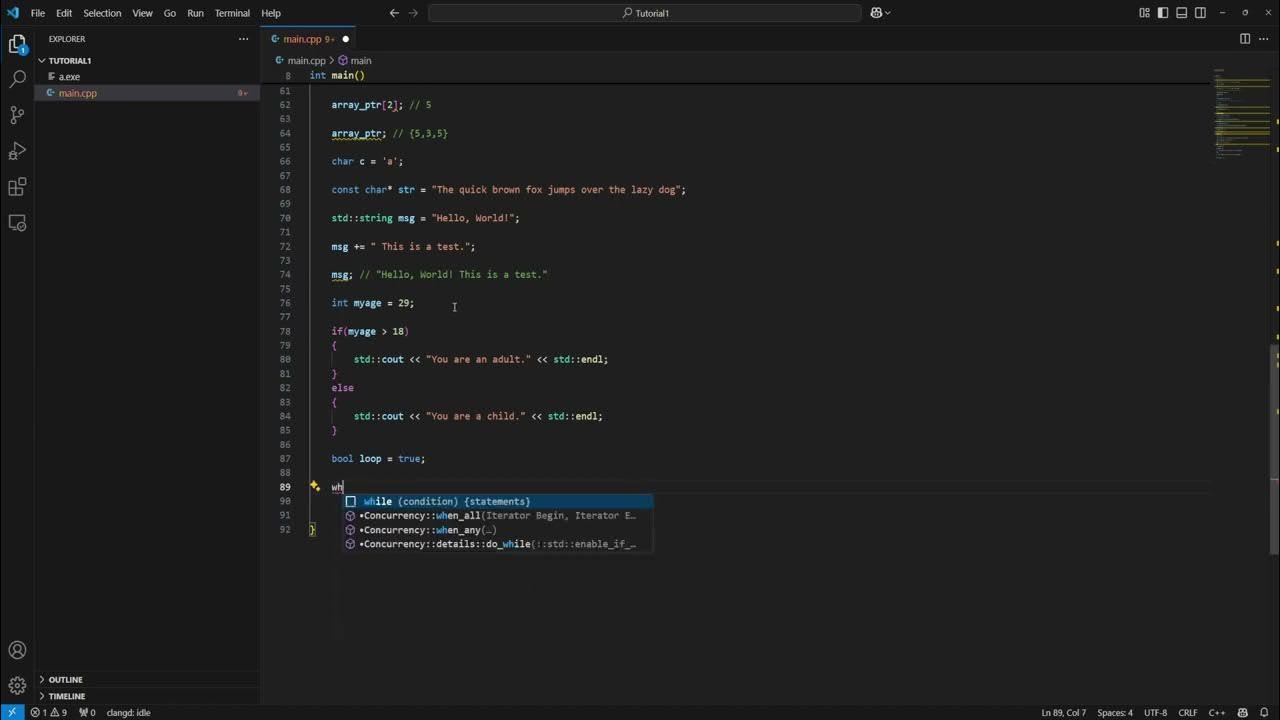Open the Run menu
1280x720 pixels.
coord(195,13)
